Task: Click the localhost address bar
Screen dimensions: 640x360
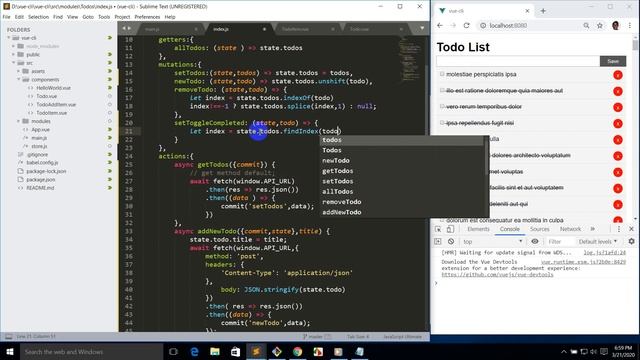Action: (x=531, y=25)
